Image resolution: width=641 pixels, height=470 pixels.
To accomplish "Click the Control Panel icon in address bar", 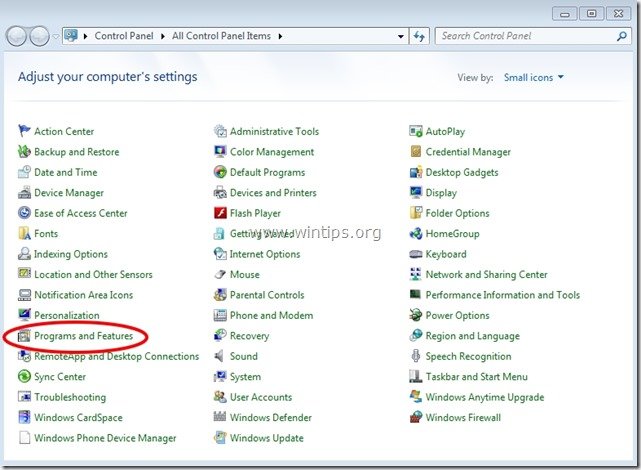I will click(71, 36).
